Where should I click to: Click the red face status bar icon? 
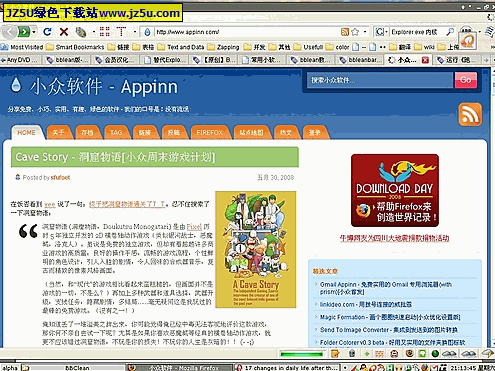click(x=394, y=354)
